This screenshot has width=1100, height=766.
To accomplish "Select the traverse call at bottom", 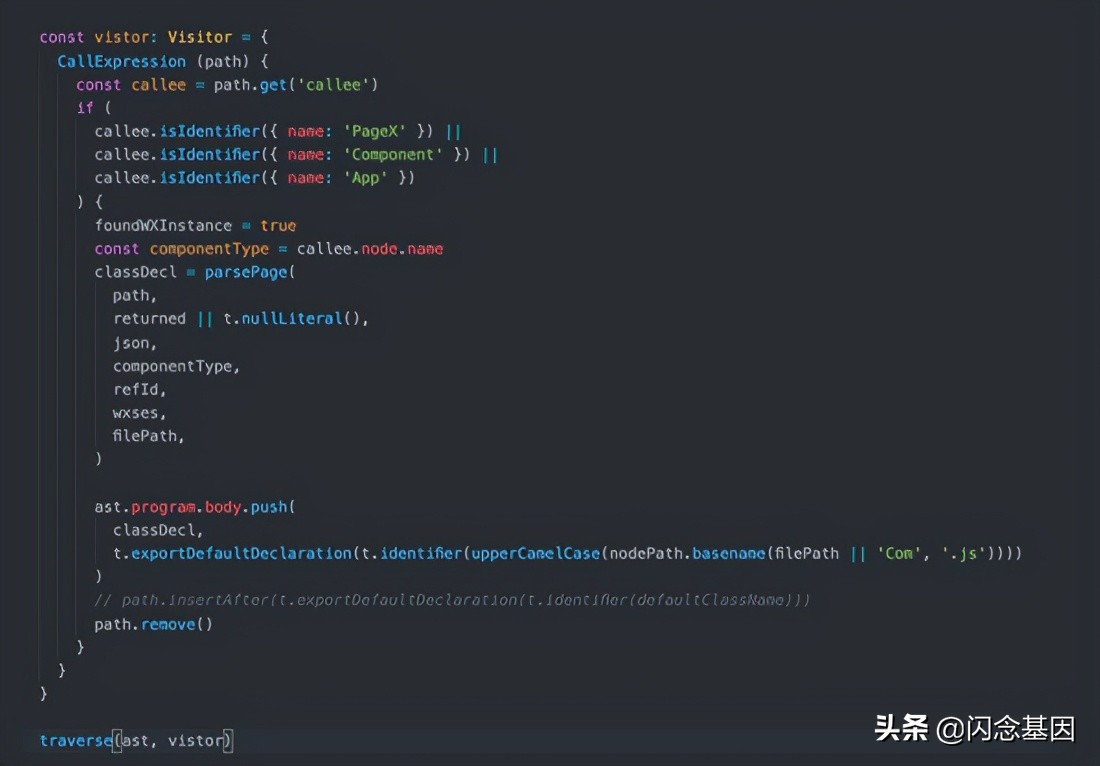I will tap(76, 740).
